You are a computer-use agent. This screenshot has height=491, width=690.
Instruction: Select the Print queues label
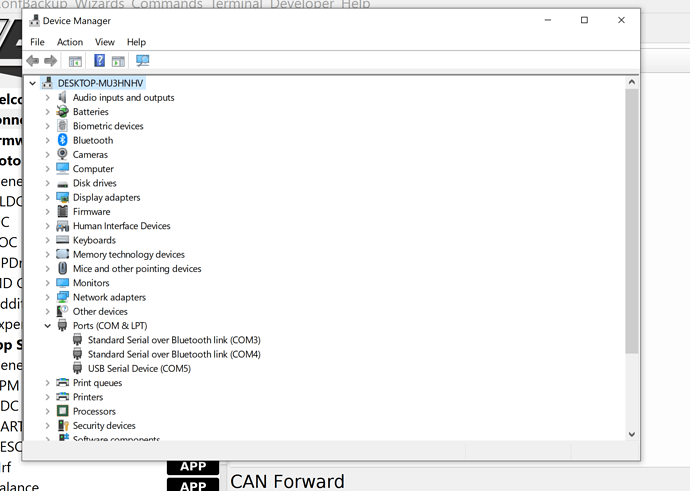97,382
